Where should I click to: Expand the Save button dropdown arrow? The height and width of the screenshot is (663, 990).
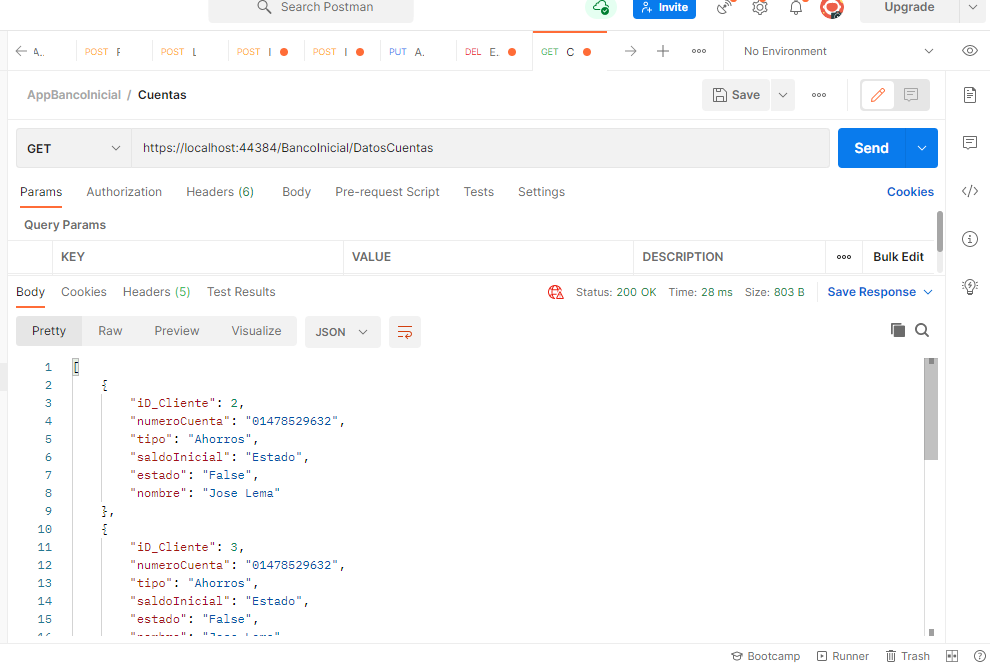point(783,95)
